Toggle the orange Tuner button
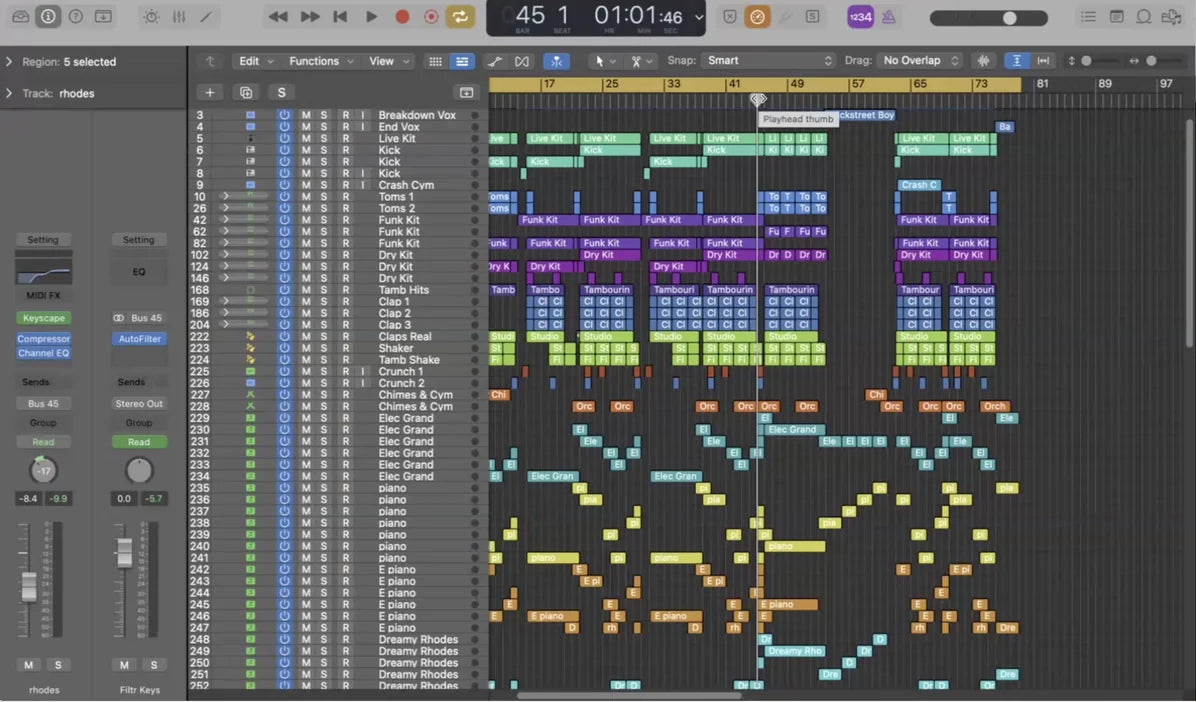The width and height of the screenshot is (1196, 702). (x=757, y=16)
